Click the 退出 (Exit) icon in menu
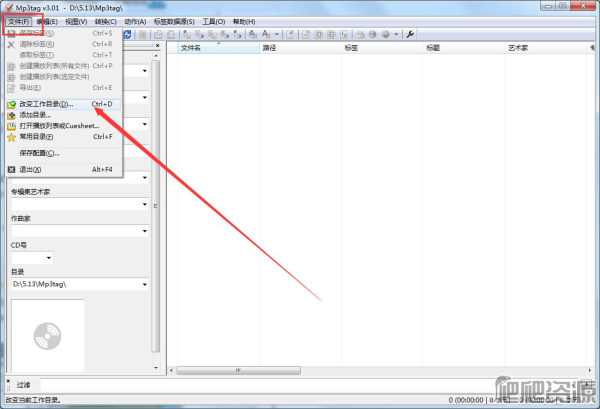Viewport: 600px width, 409px height. pos(11,170)
